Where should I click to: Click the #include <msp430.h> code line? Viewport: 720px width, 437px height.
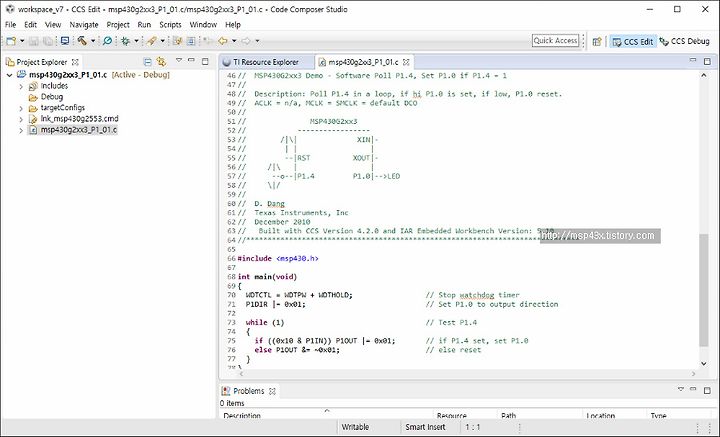pyautogui.click(x=278, y=258)
